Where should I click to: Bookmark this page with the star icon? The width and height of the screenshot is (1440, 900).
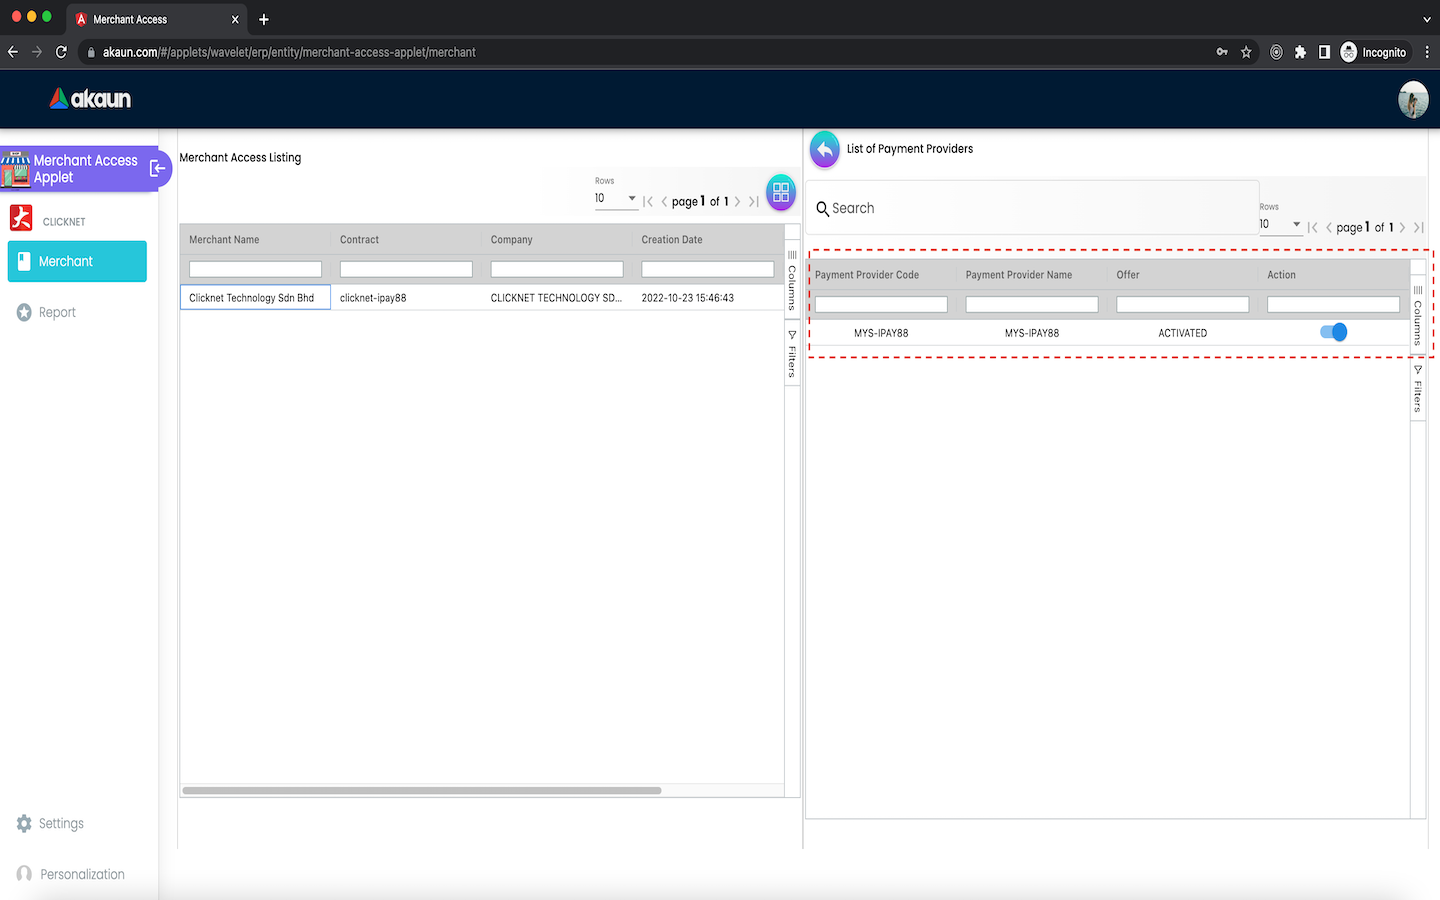(1246, 52)
